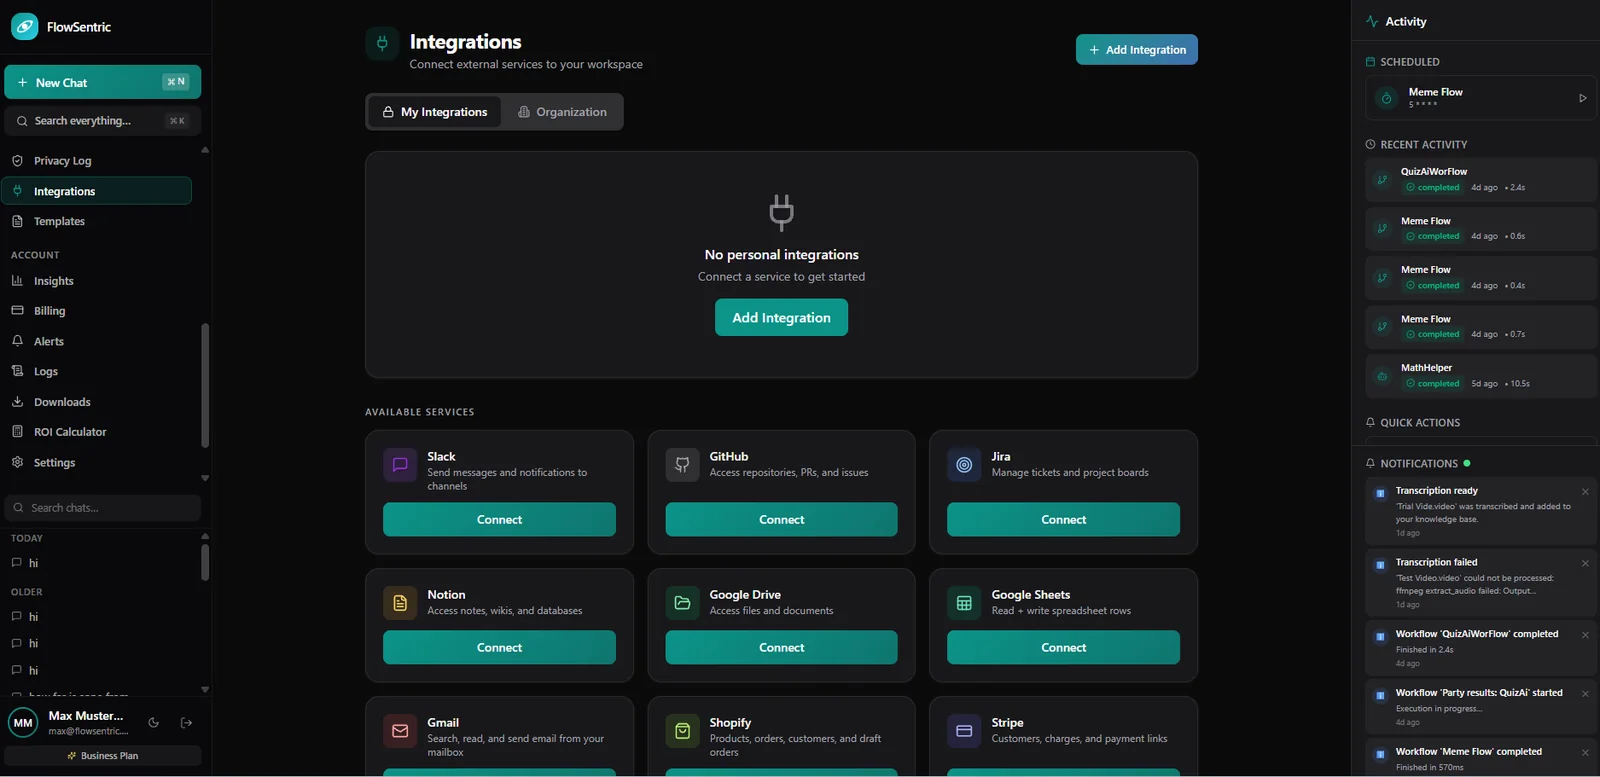Click the MathHelper activity icon

[x=1382, y=376]
